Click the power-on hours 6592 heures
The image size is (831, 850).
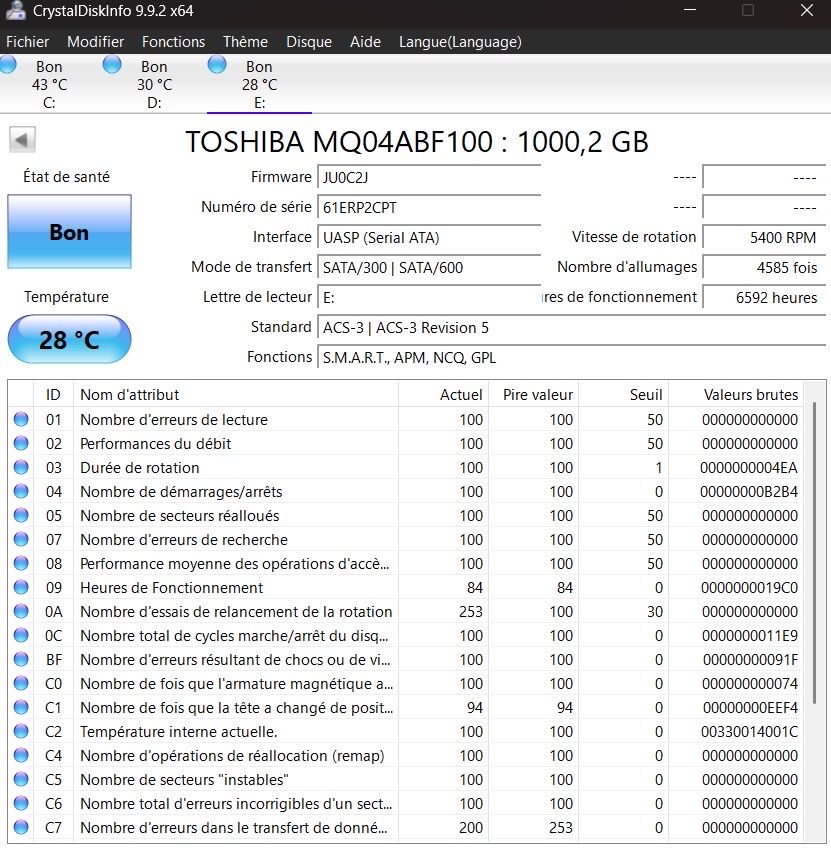point(764,297)
